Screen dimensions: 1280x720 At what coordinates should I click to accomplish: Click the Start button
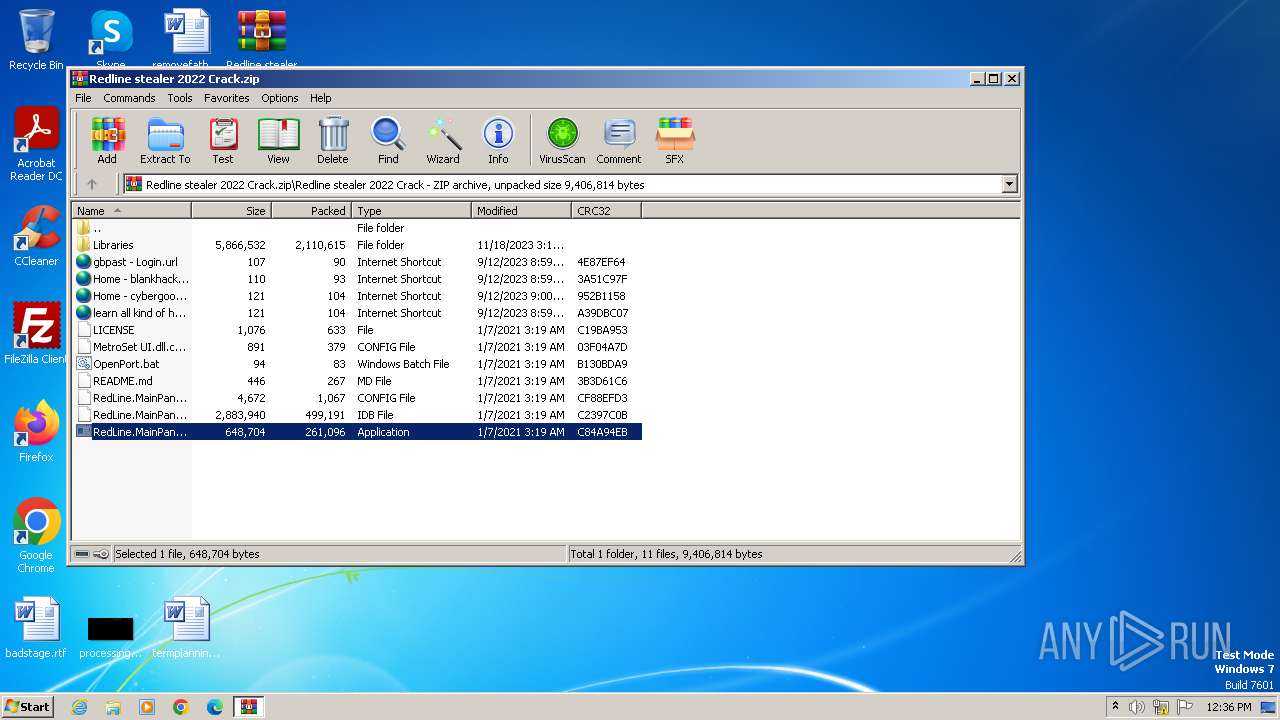pyautogui.click(x=27, y=706)
